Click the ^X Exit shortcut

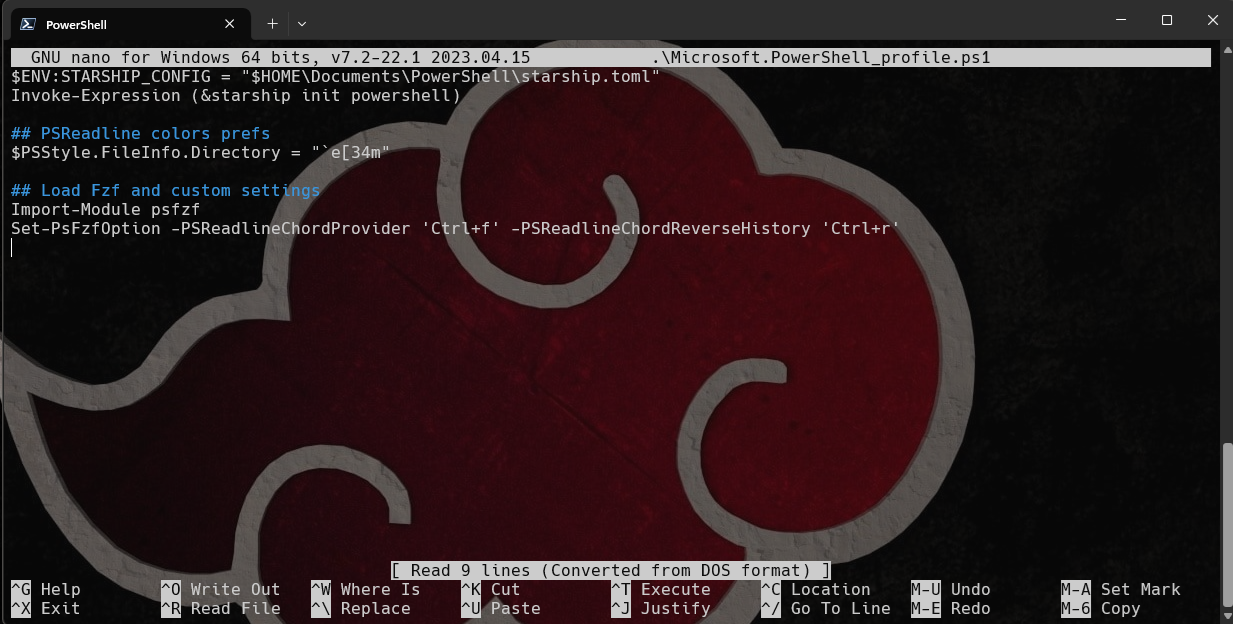point(46,608)
